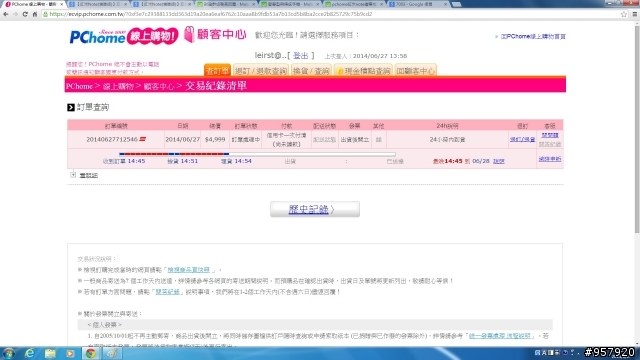
Task: Expand the plus box below the order
Action: pos(73,175)
